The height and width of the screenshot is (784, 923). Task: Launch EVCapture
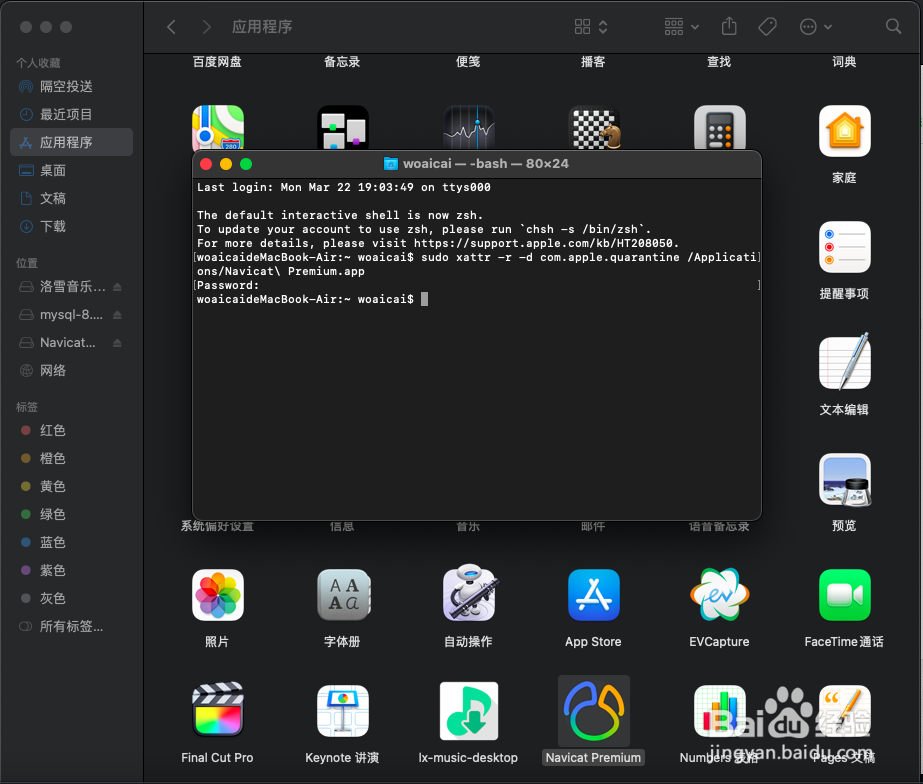[719, 595]
